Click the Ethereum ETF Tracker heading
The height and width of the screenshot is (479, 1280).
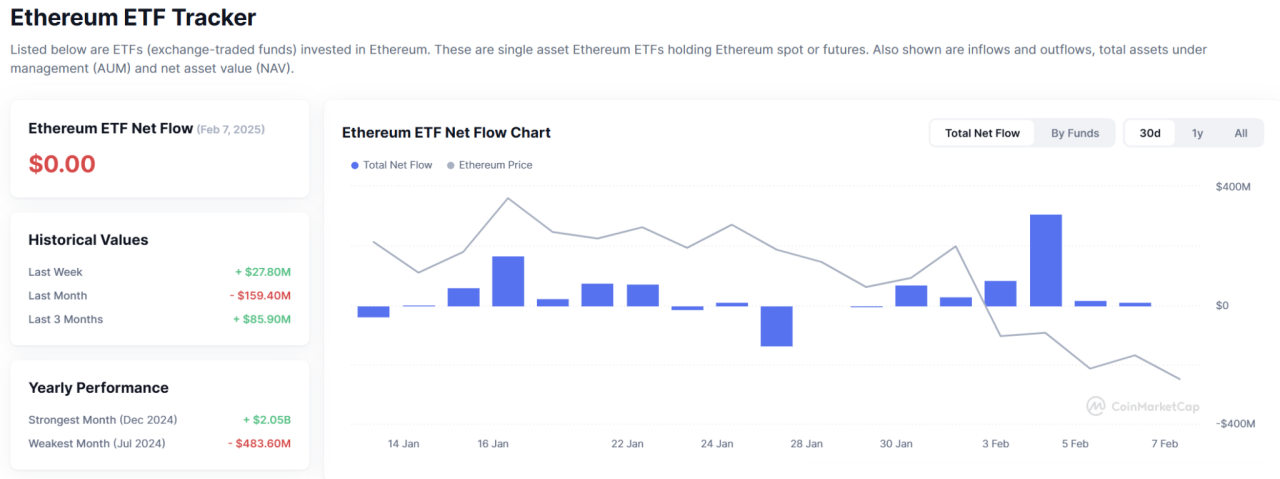point(133,17)
